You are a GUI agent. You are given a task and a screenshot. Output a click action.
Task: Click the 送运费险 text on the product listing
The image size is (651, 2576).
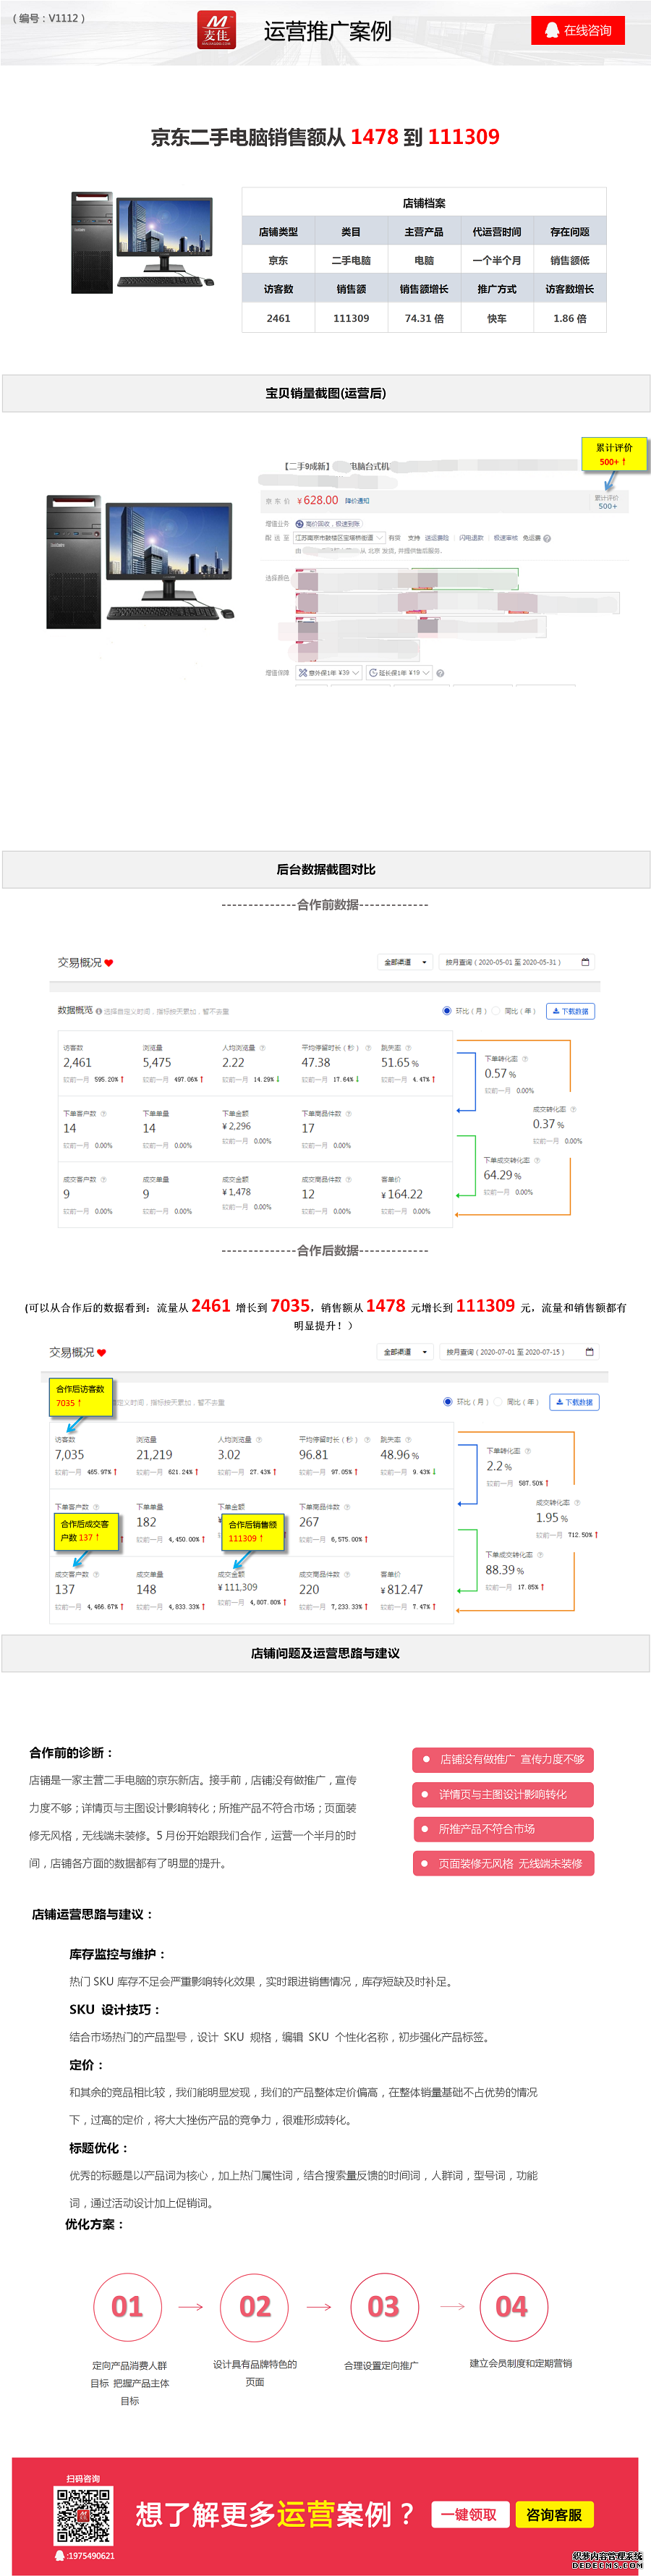click(x=437, y=538)
